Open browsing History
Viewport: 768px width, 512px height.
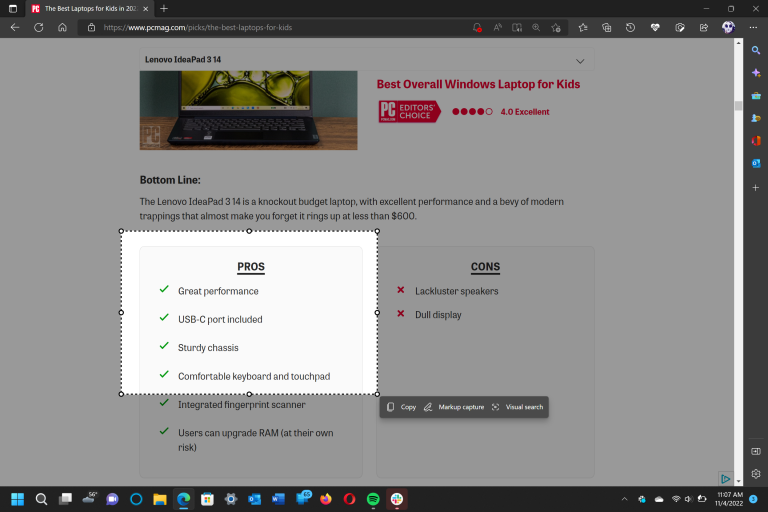pyautogui.click(x=630, y=27)
